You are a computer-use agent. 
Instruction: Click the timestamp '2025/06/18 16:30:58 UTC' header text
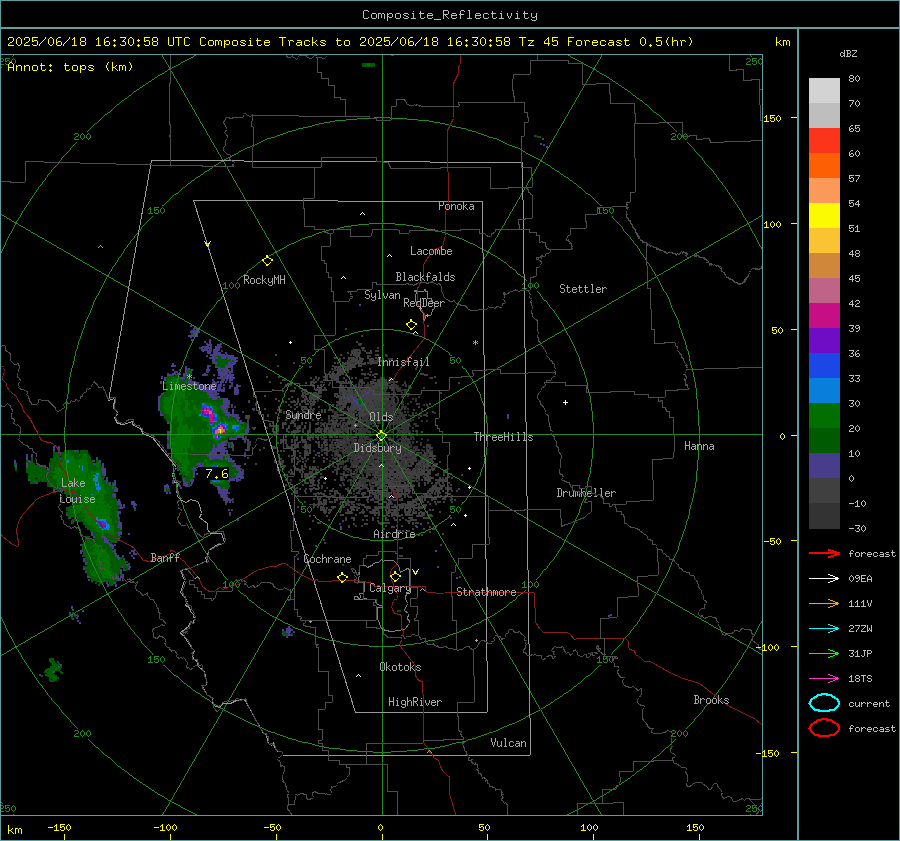point(99,42)
